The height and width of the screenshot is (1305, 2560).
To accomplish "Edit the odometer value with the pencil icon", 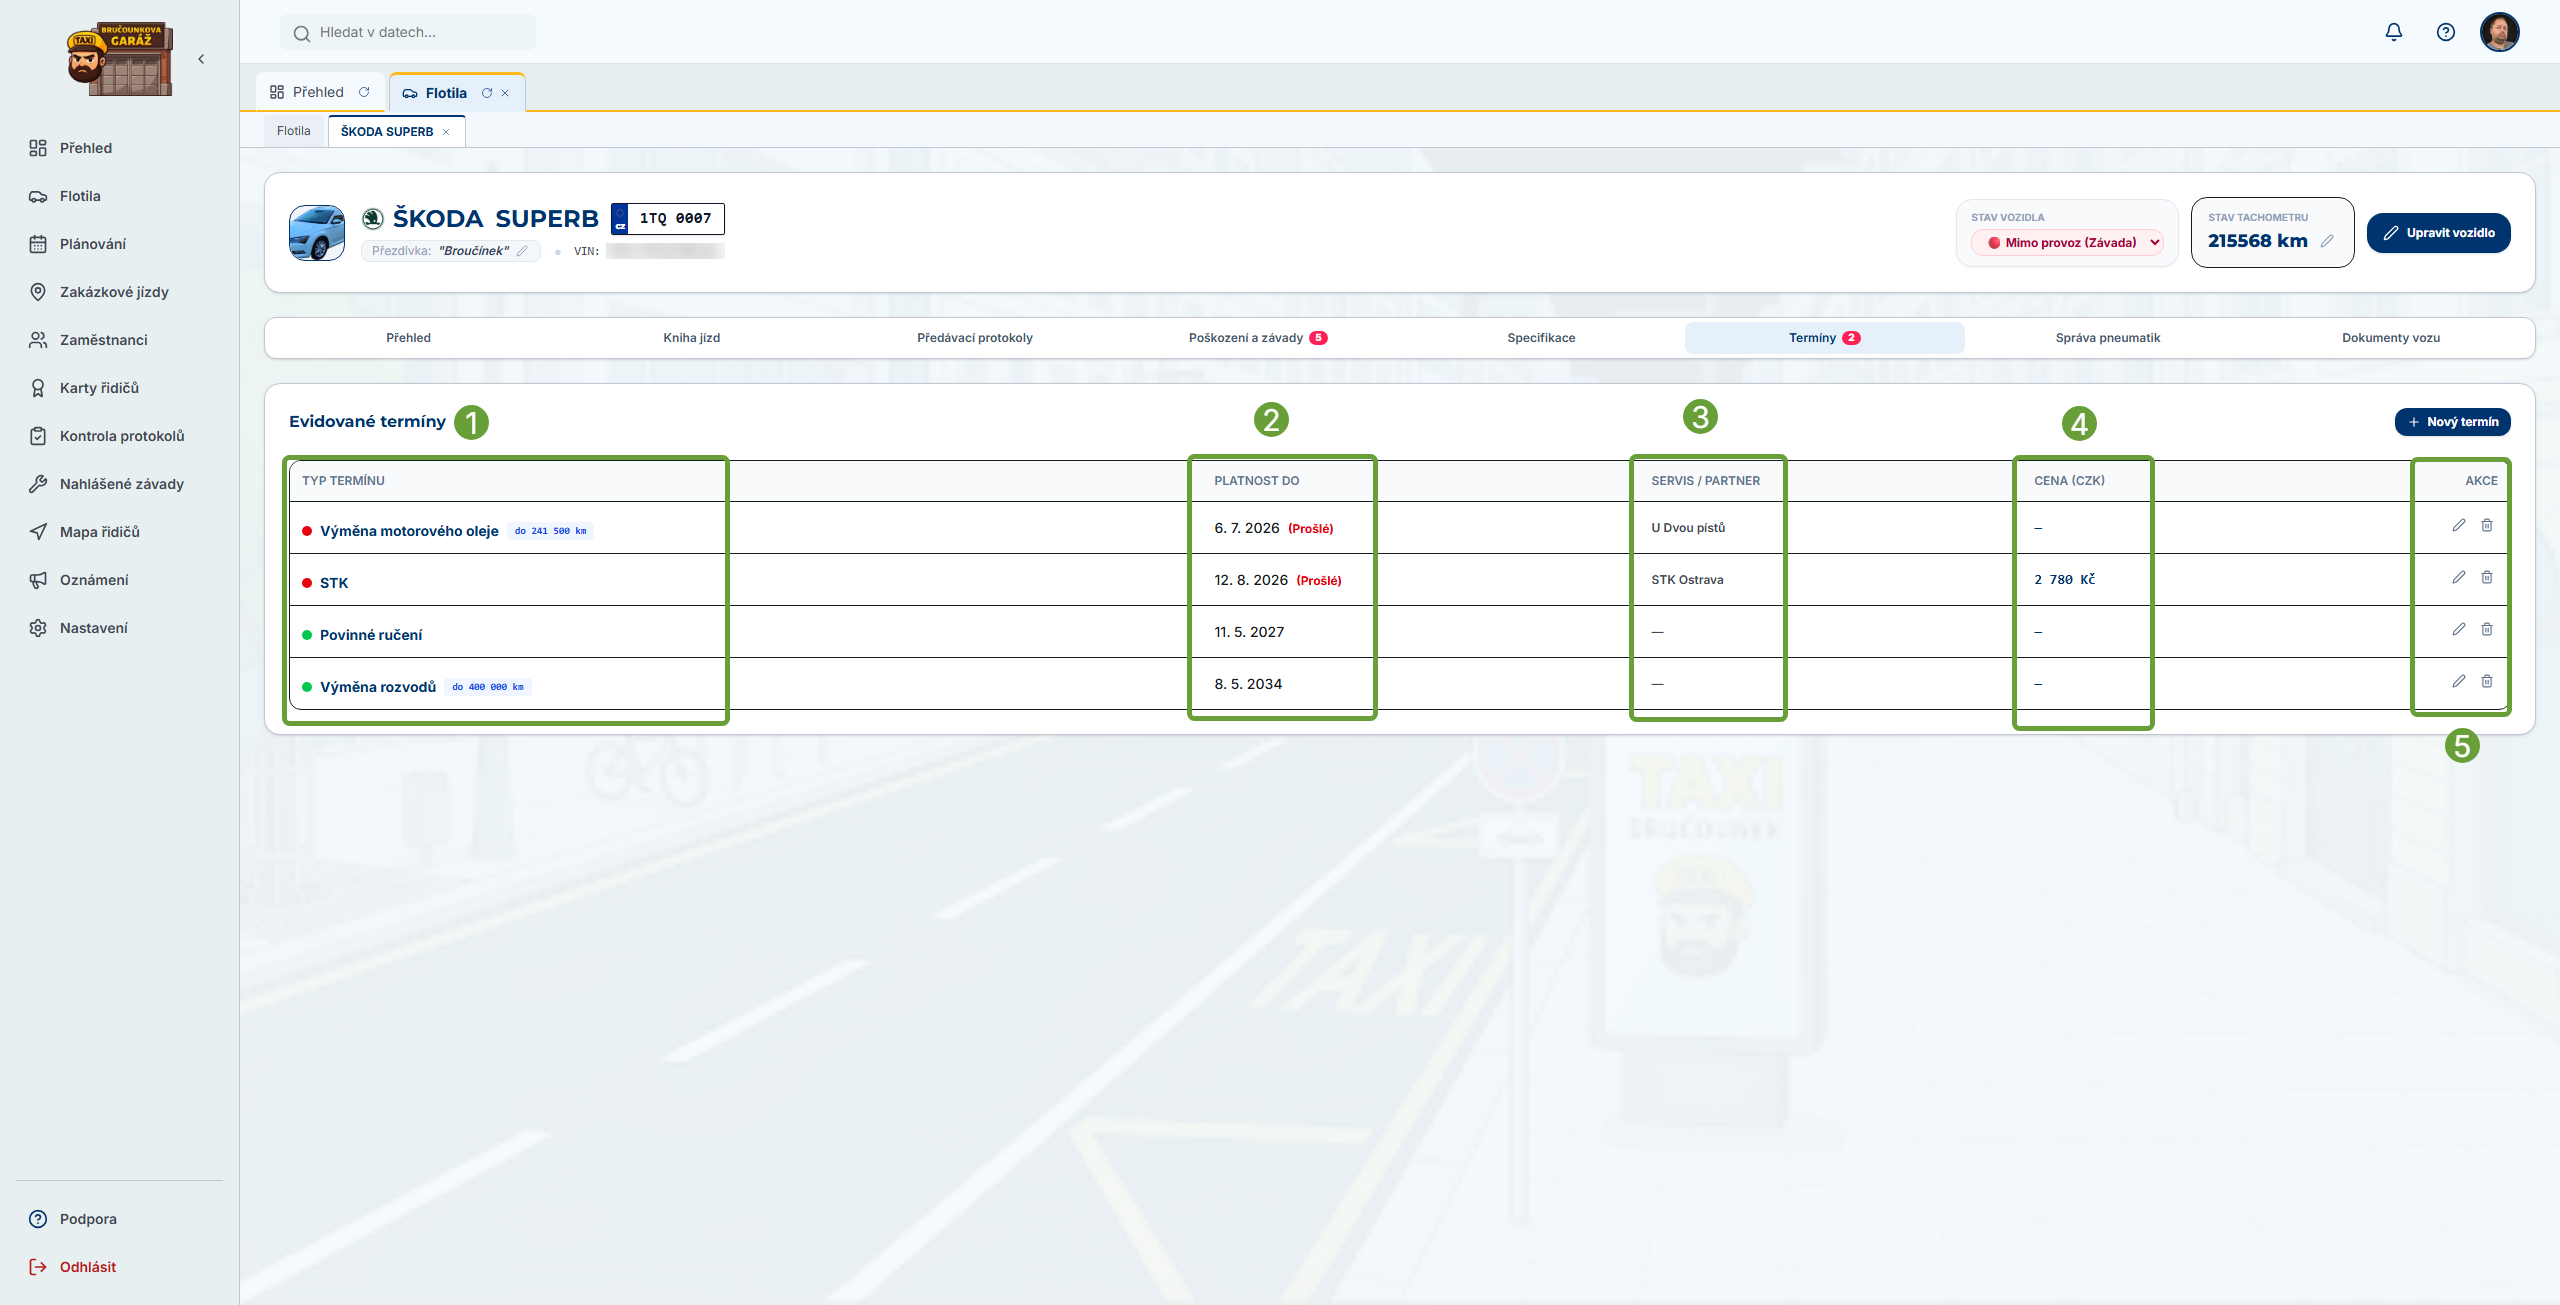I will pyautogui.click(x=2327, y=241).
